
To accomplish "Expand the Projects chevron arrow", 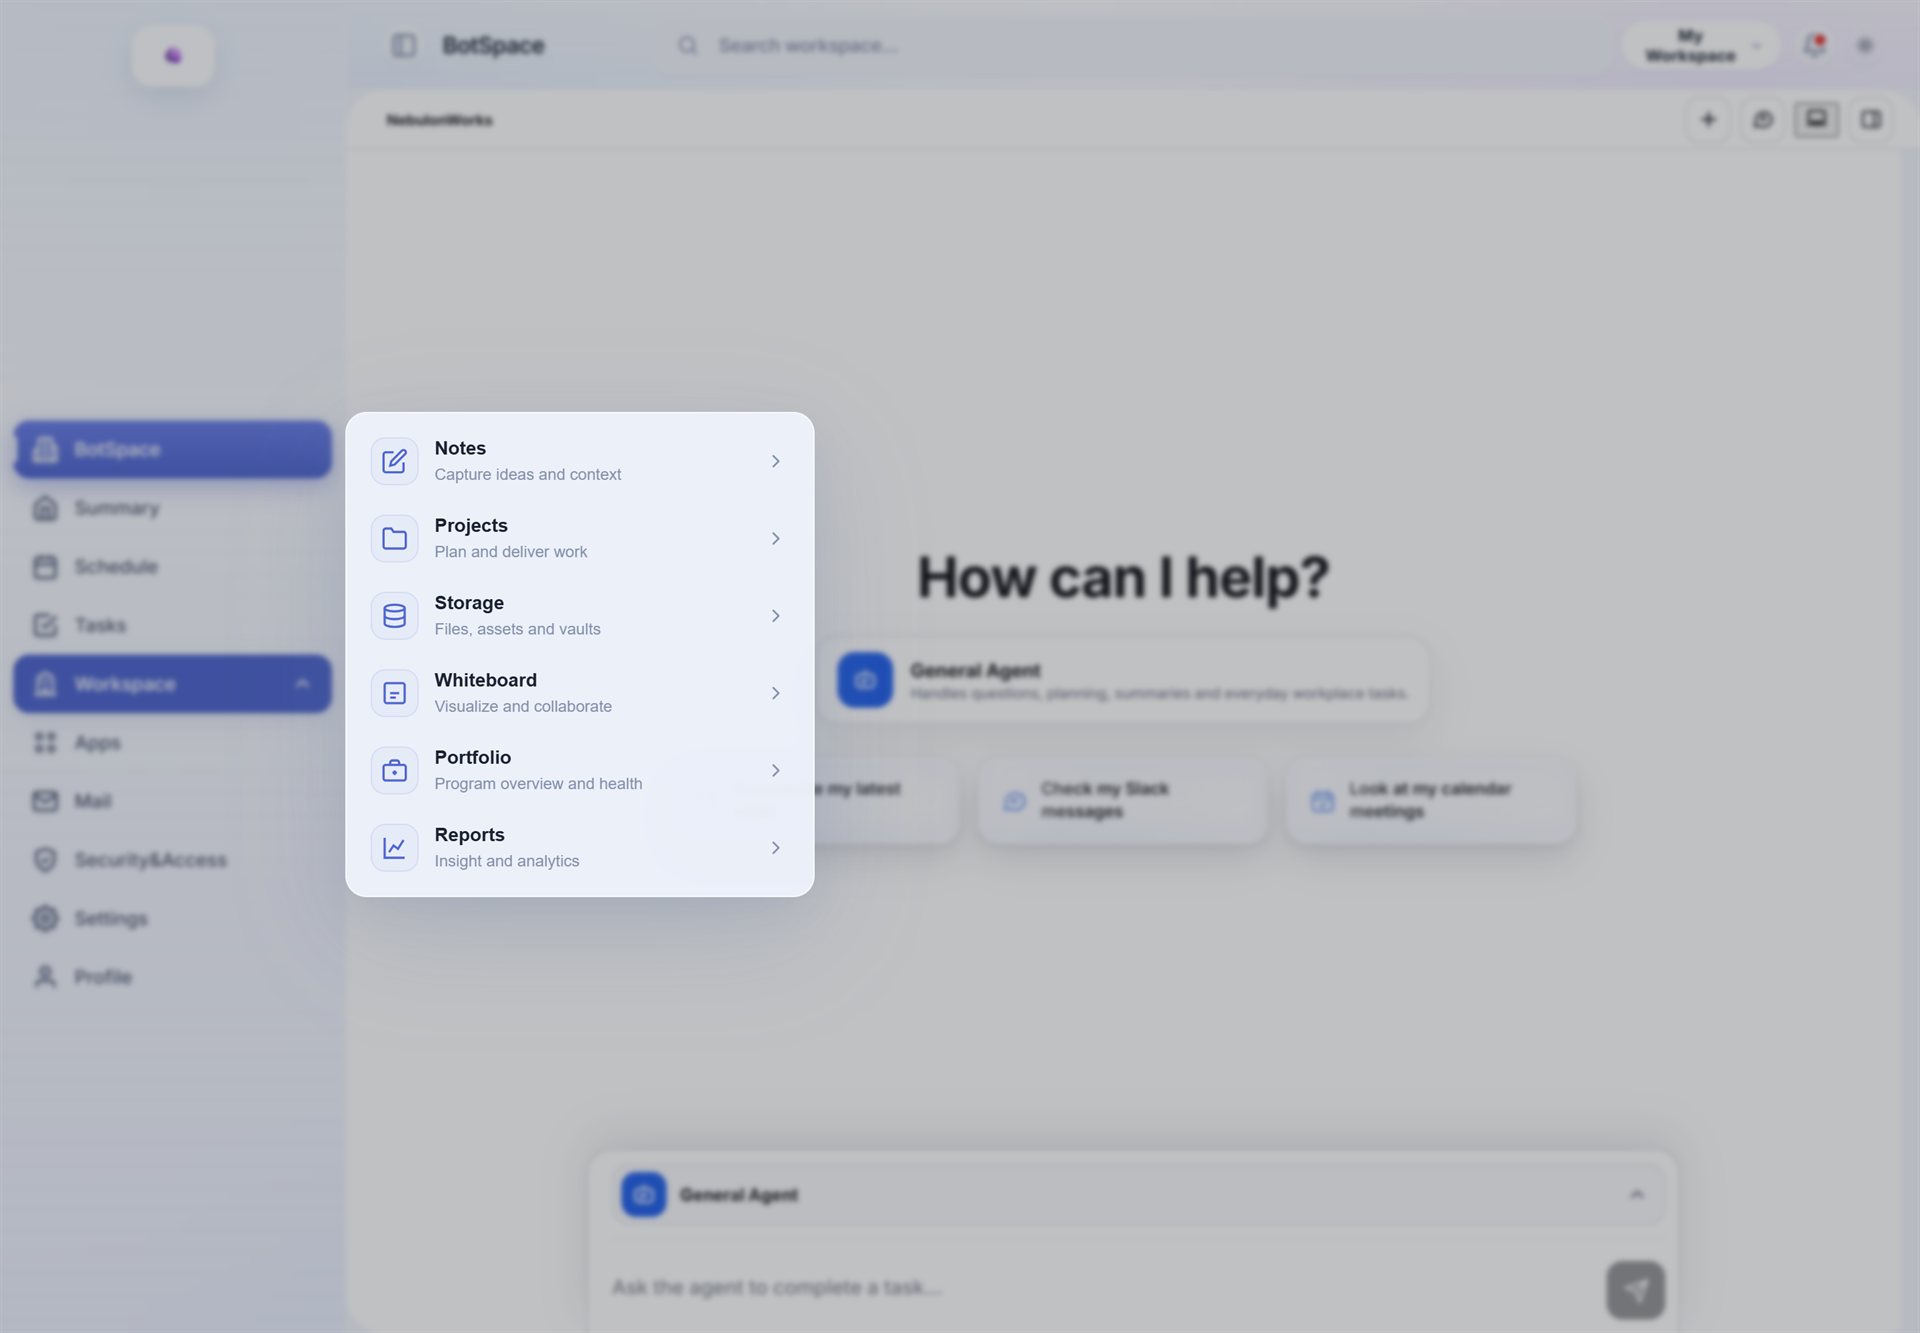I will click(775, 538).
